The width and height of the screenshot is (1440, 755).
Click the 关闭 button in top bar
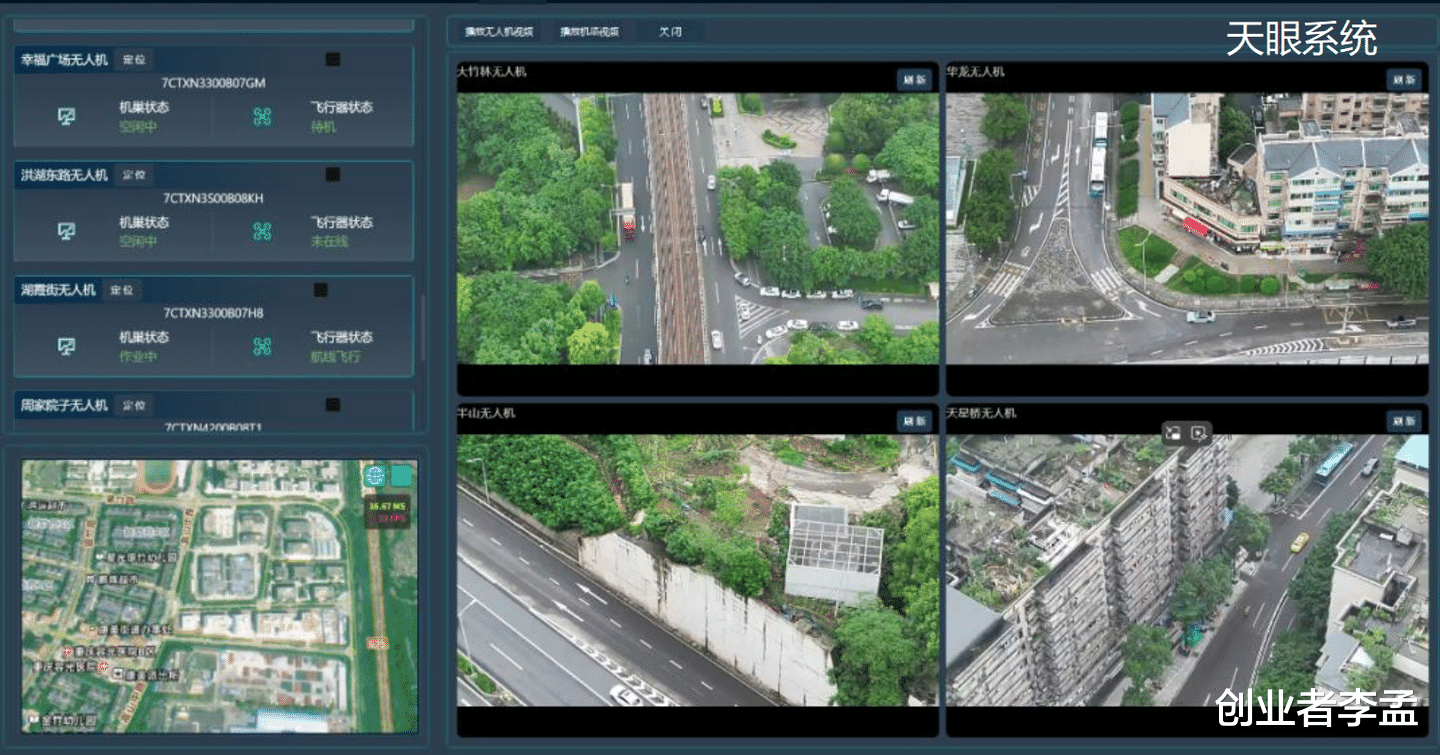[x=670, y=32]
